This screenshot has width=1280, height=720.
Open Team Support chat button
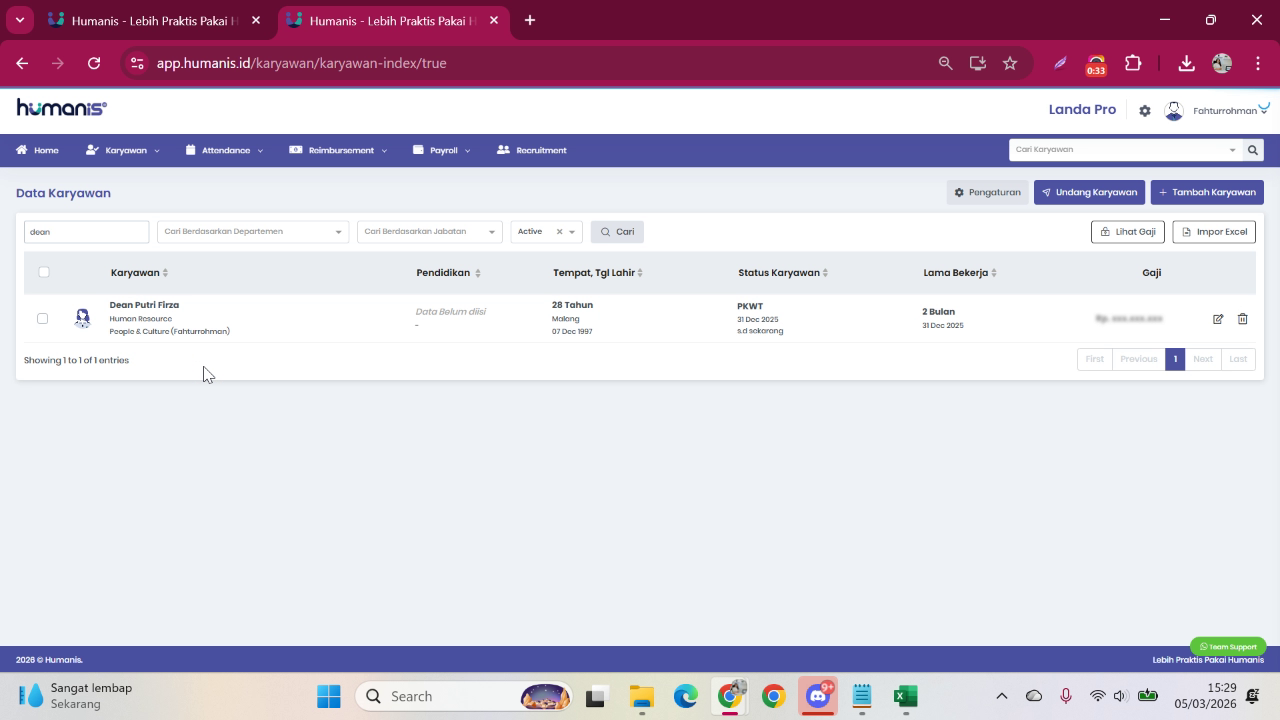[x=1228, y=646]
